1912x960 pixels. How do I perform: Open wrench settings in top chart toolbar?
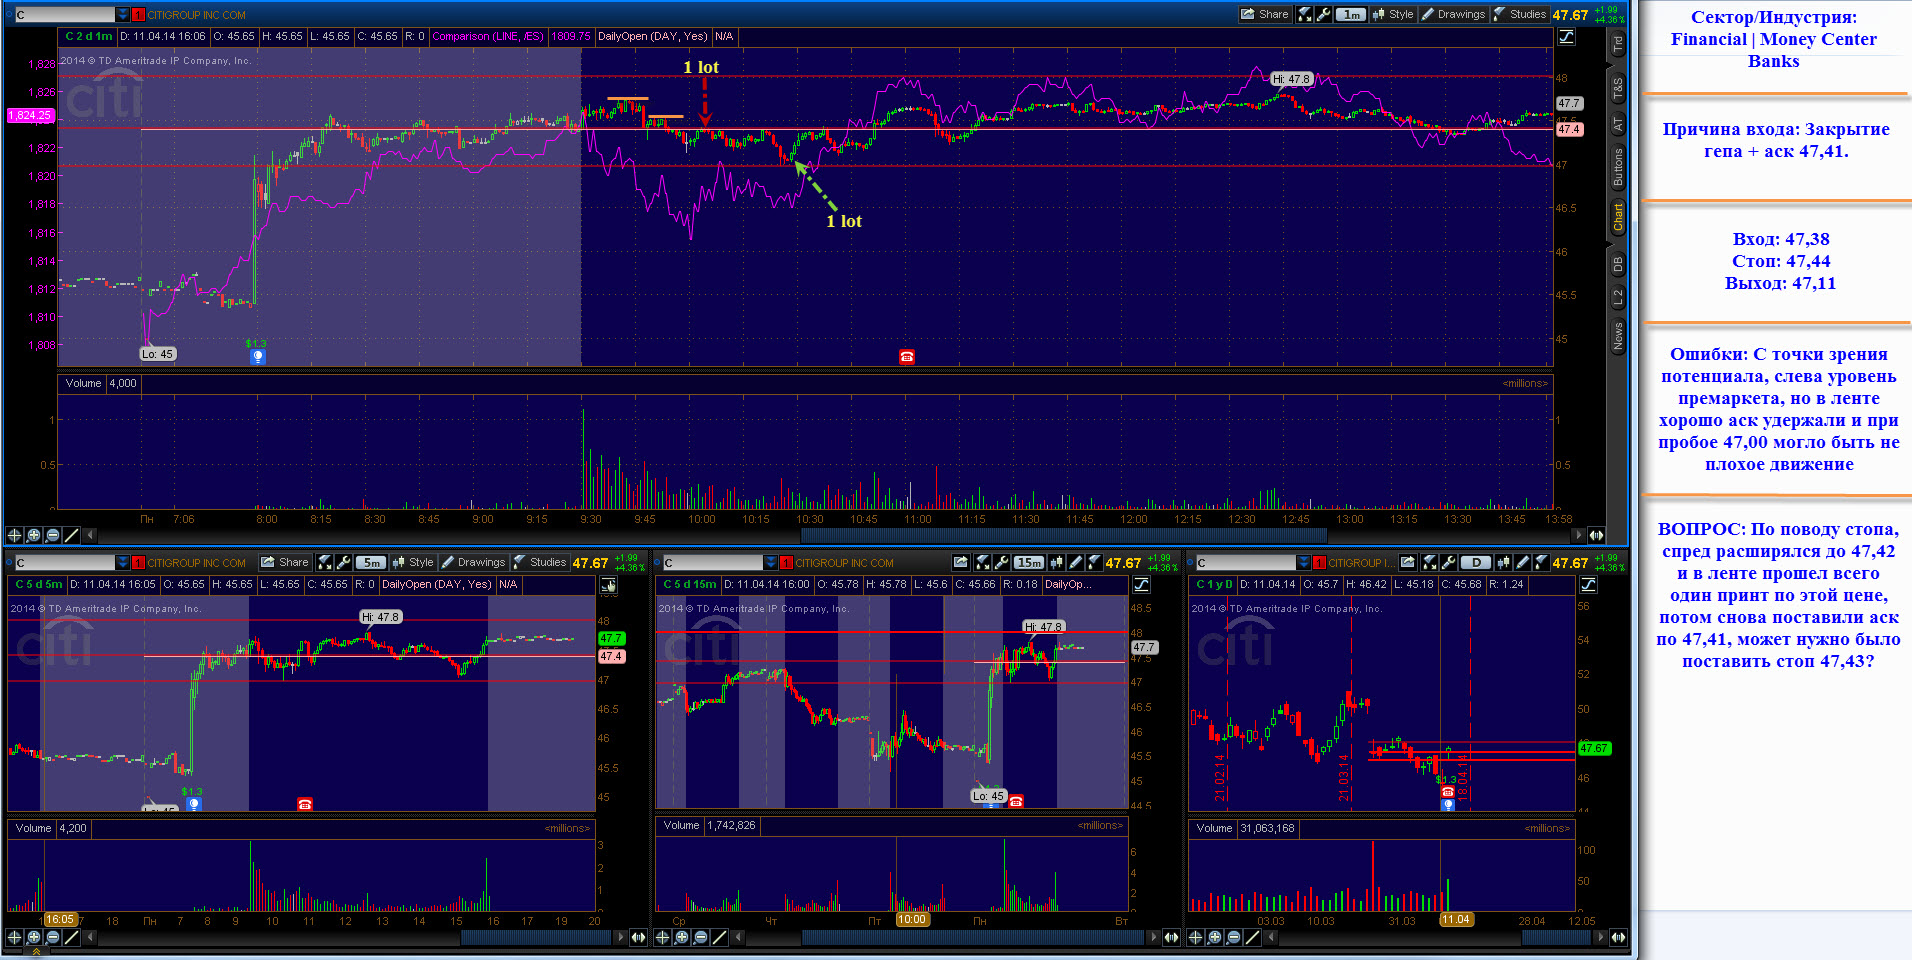click(x=1324, y=14)
